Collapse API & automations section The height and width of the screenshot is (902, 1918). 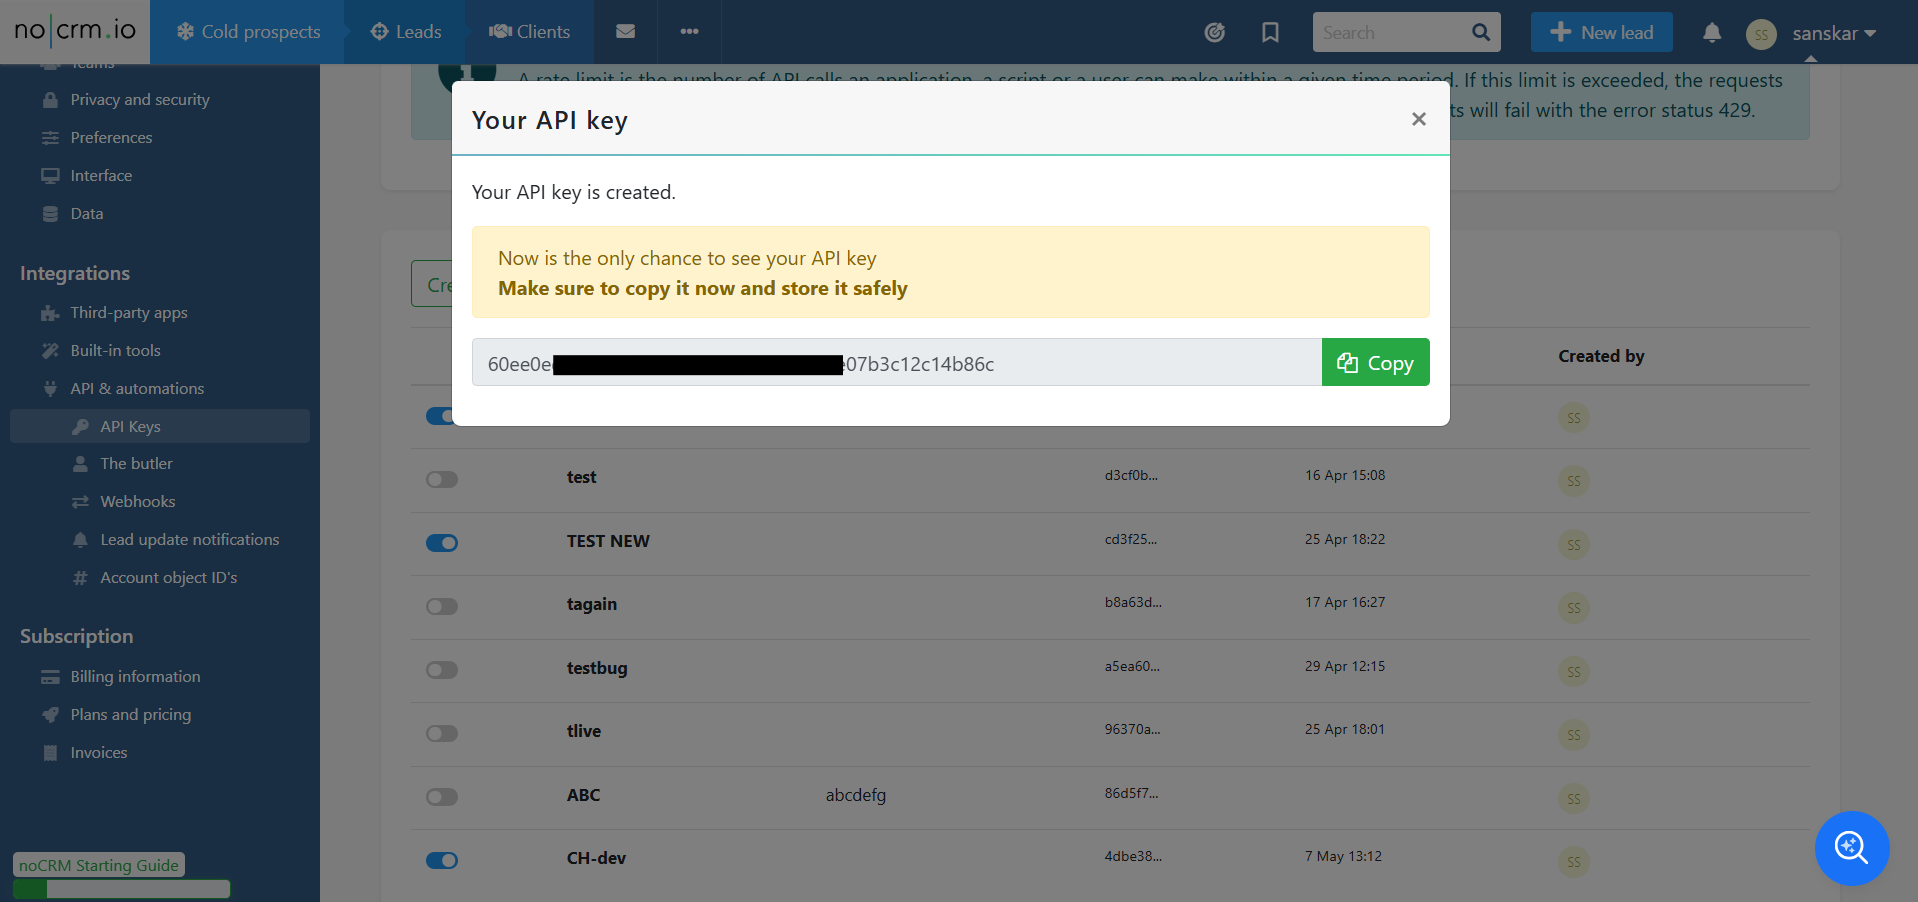click(x=137, y=389)
